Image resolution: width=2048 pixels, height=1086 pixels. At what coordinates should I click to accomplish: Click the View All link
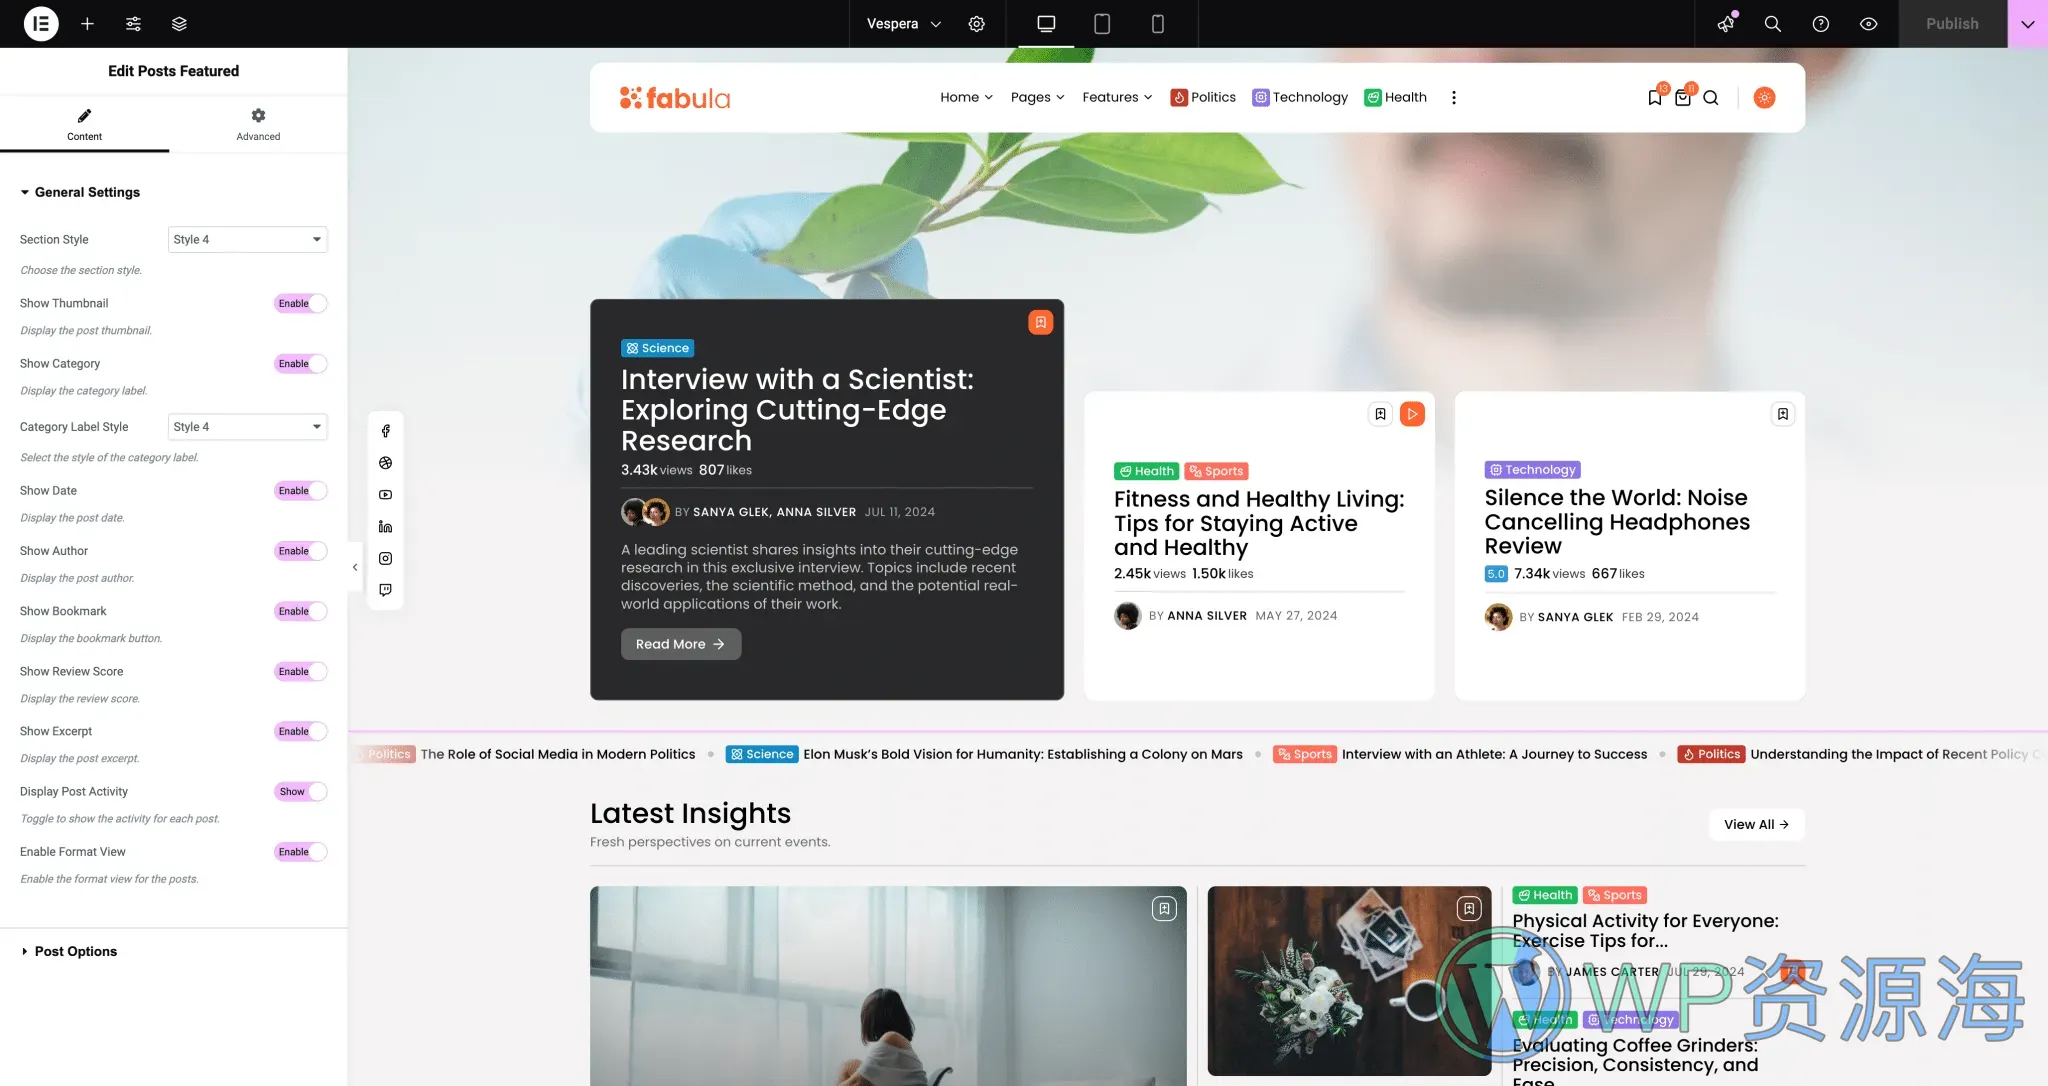click(x=1755, y=824)
